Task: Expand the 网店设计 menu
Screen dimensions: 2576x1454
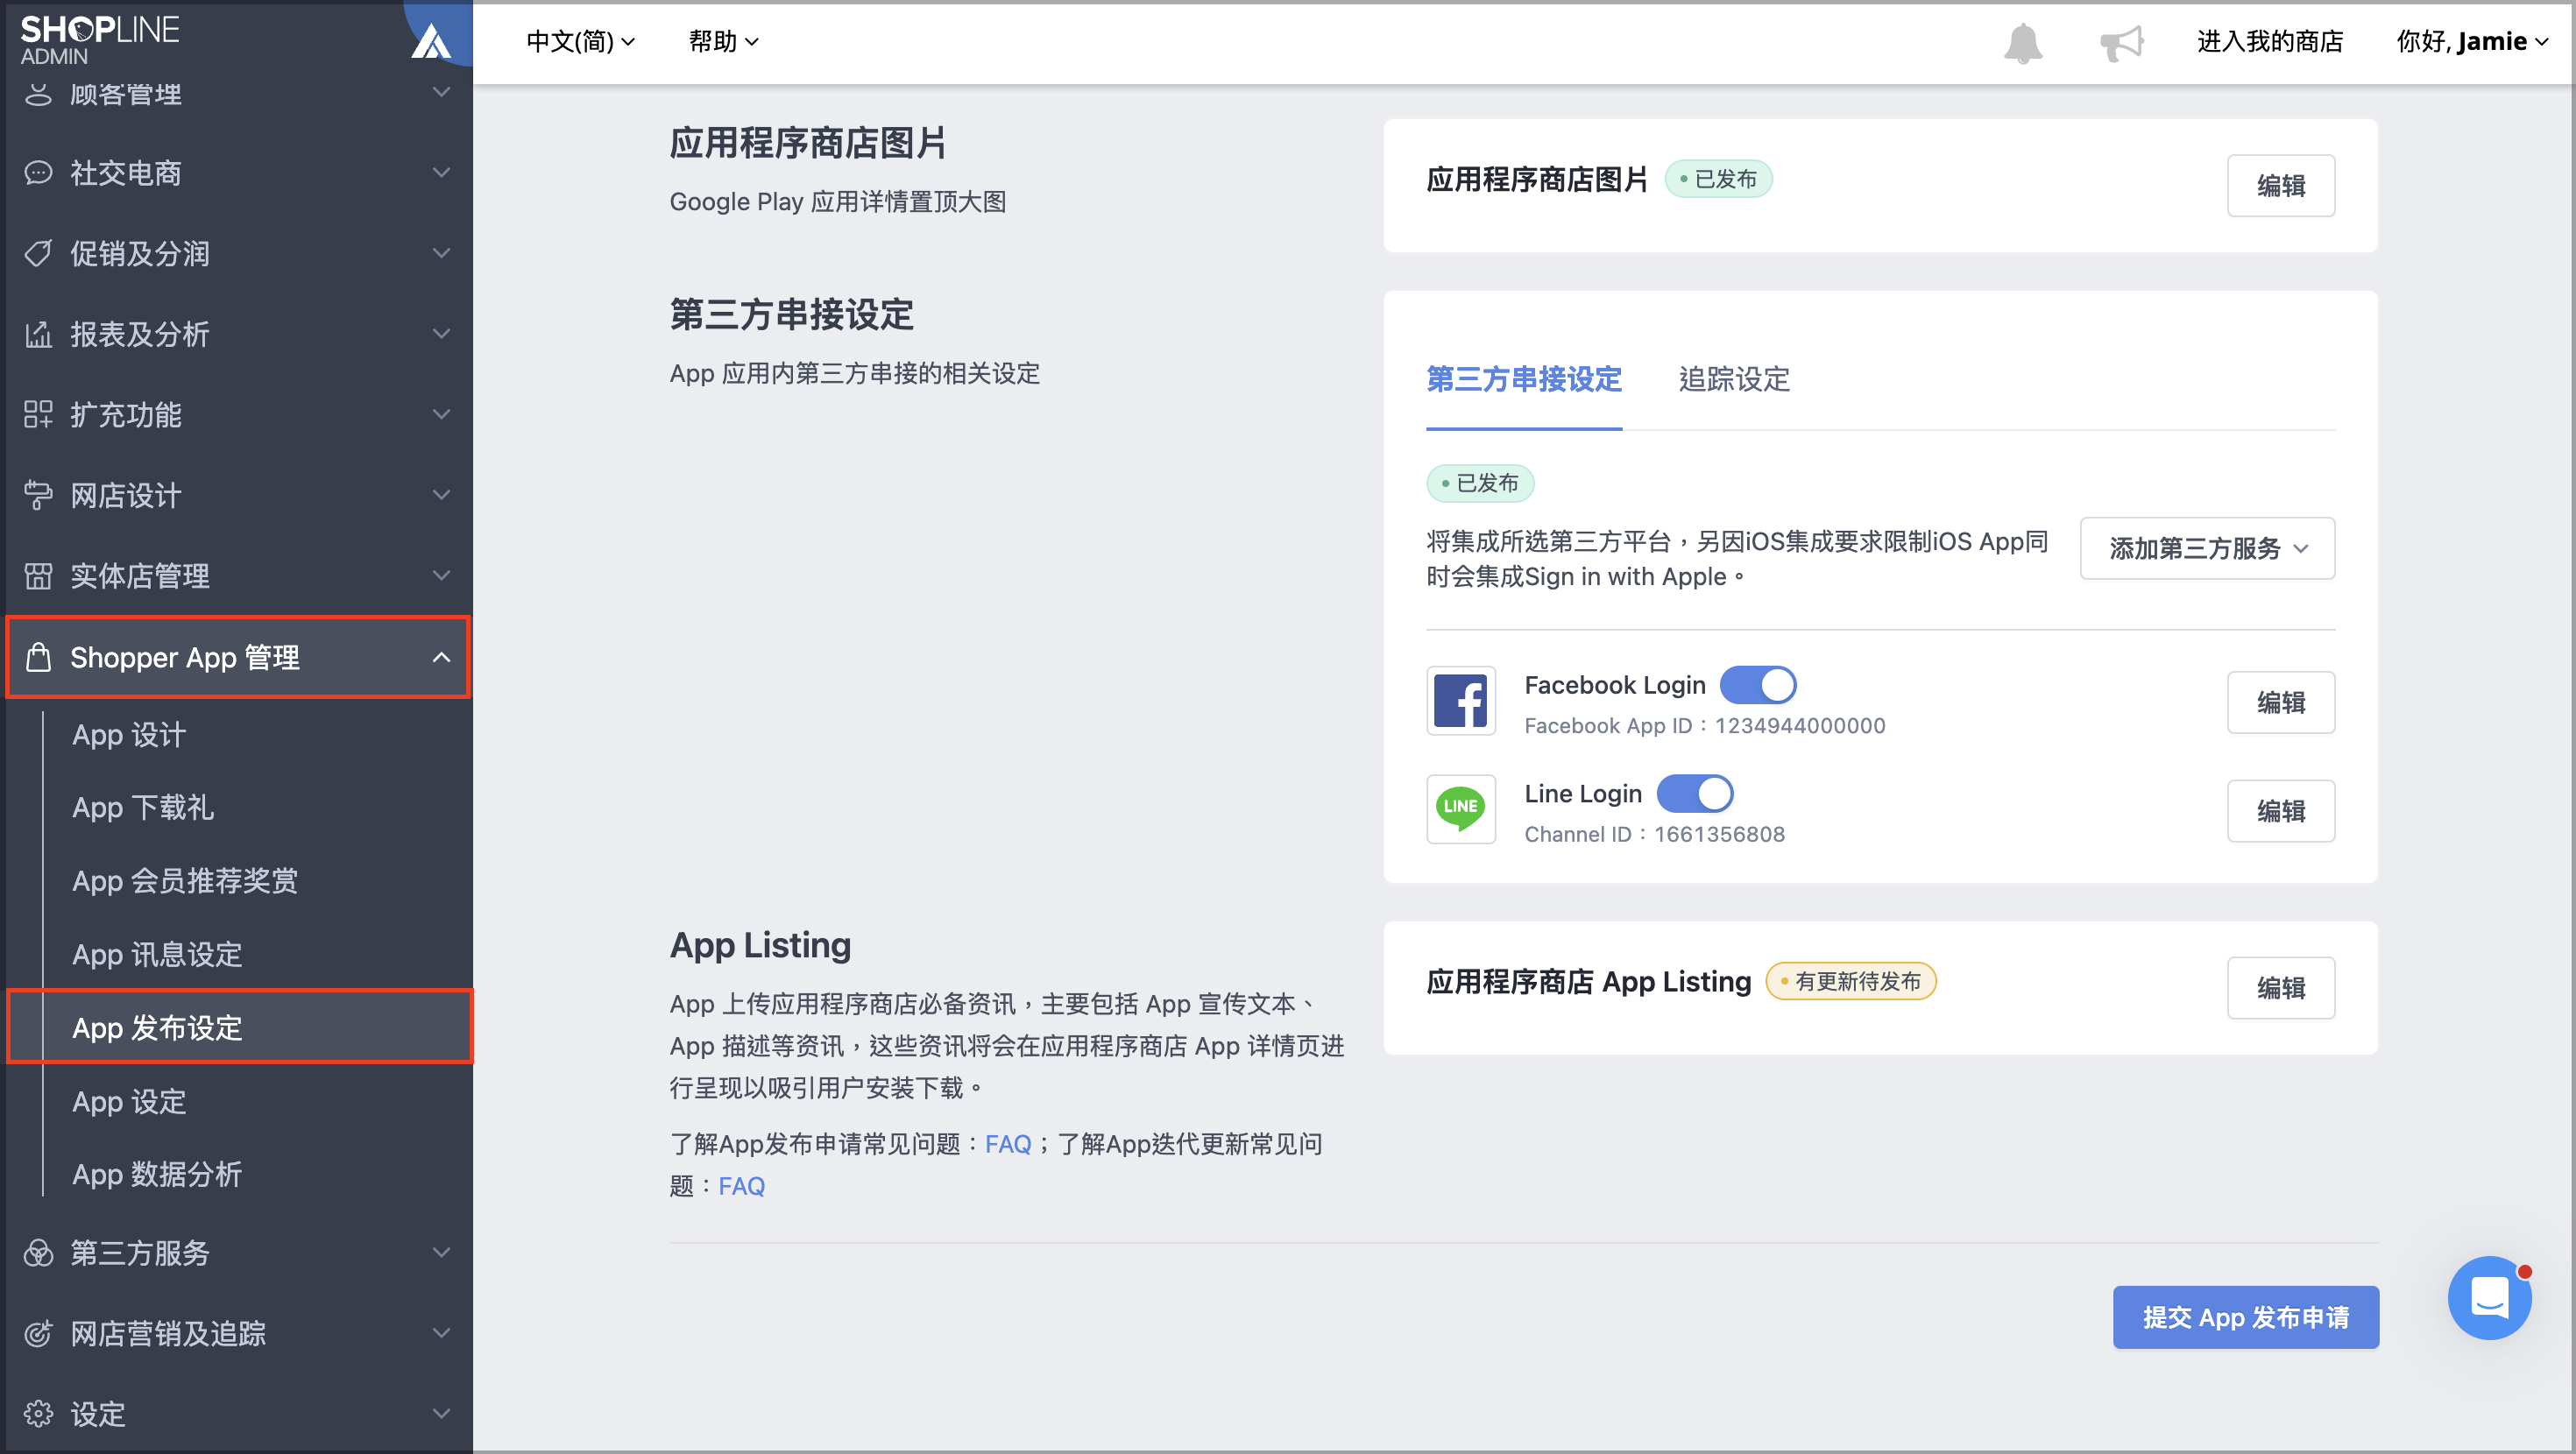Action: (237, 495)
